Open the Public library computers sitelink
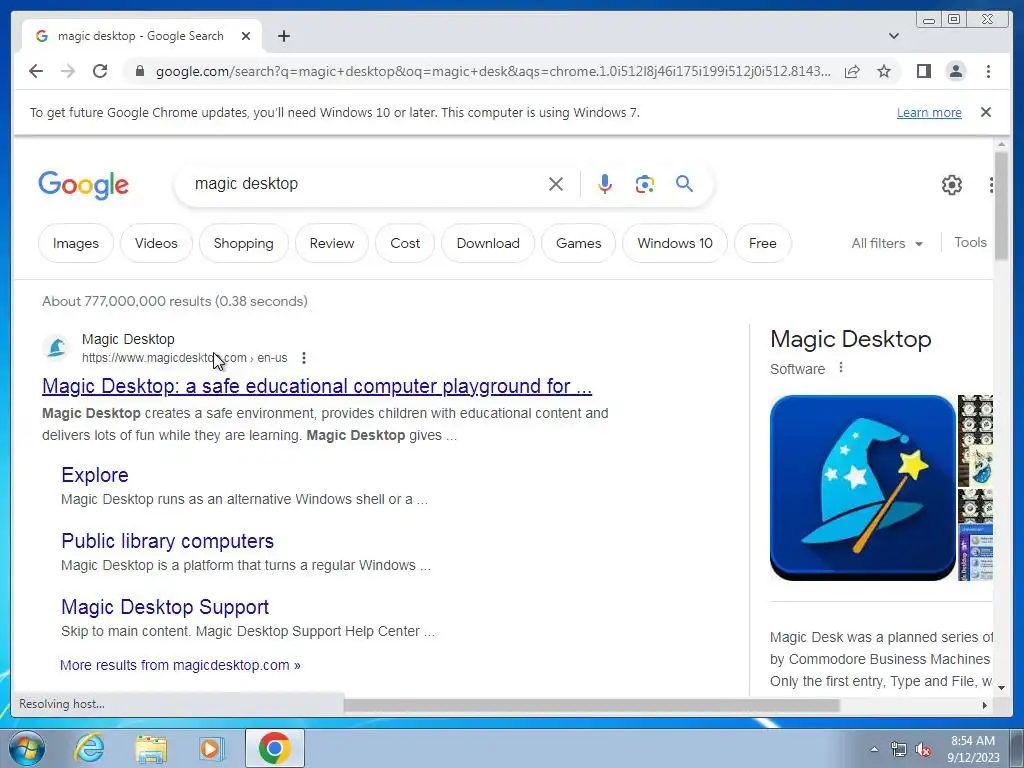This screenshot has height=768, width=1024. pyautogui.click(x=167, y=541)
